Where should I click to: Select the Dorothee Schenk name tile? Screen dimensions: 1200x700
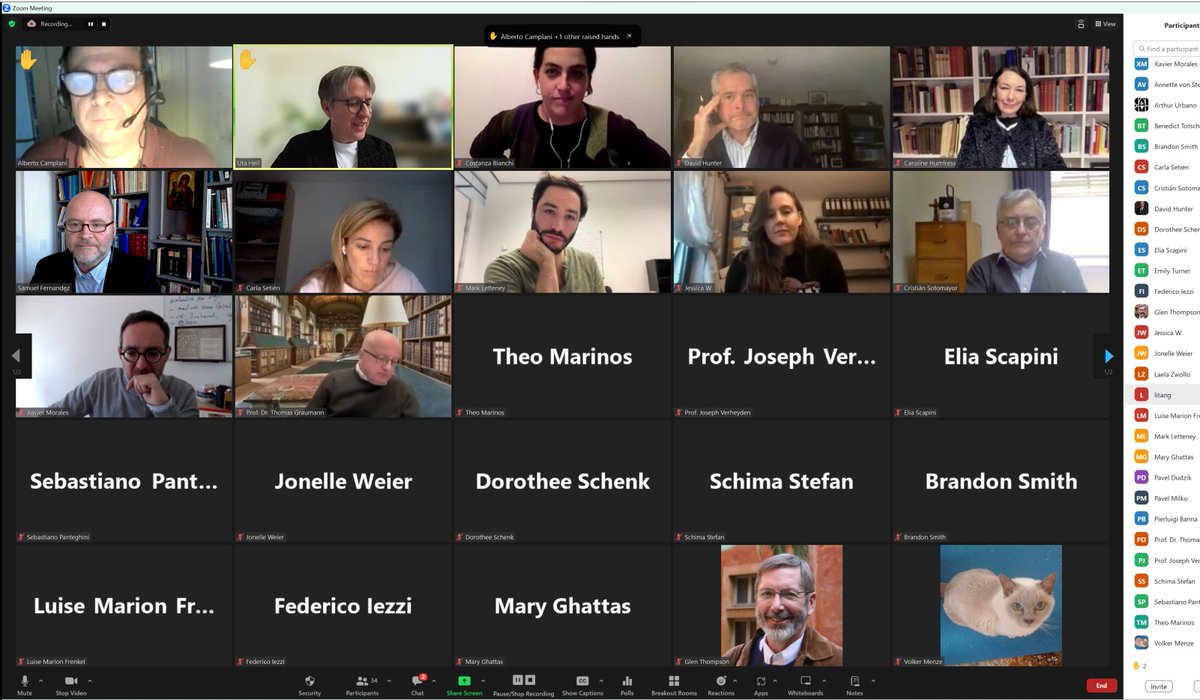563,481
